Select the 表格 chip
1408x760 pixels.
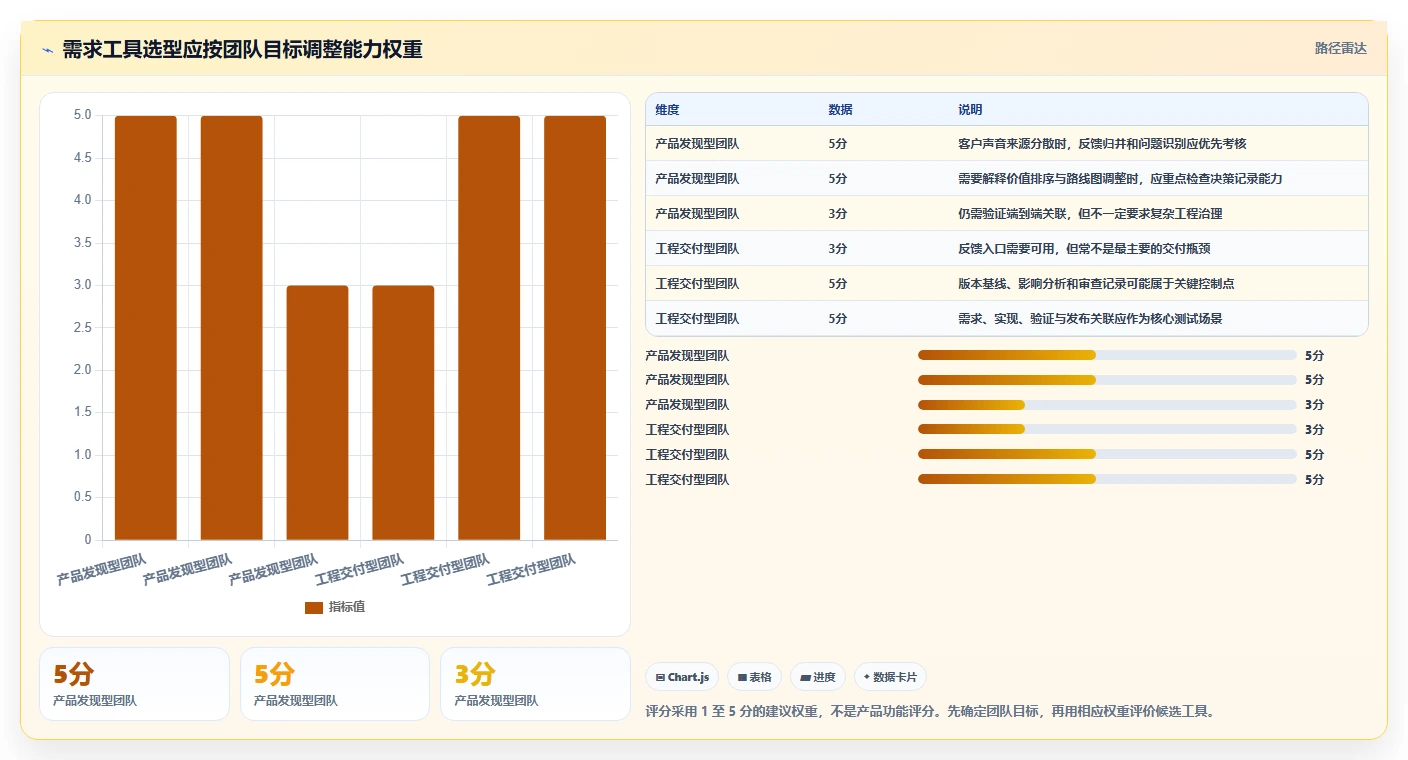click(x=754, y=677)
